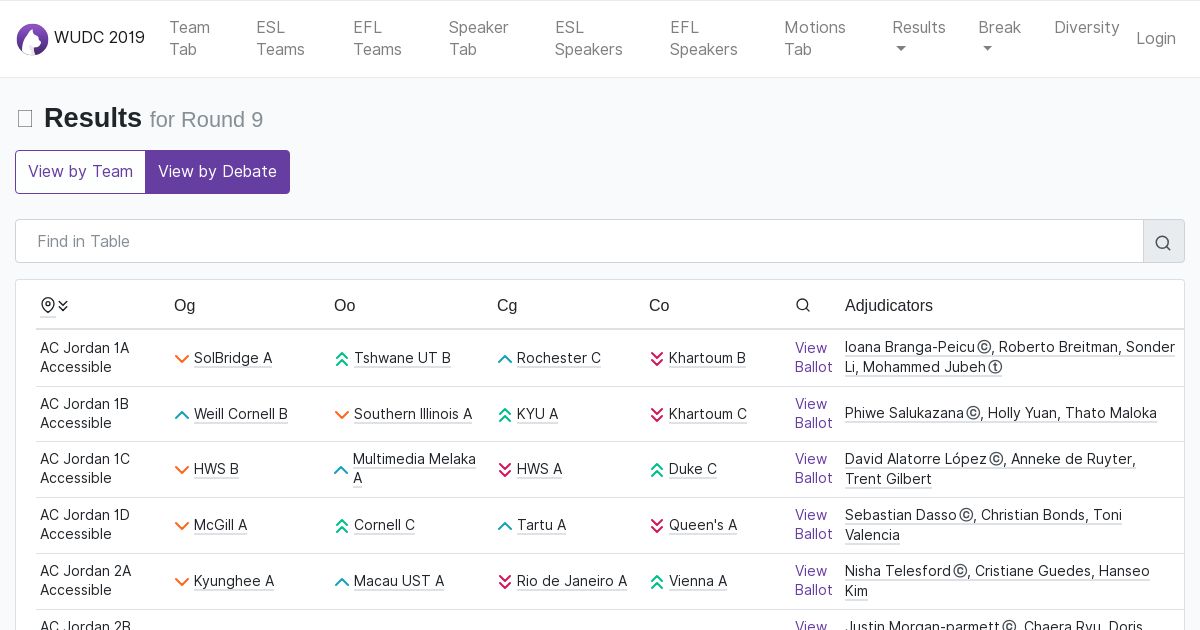Click the ballot column magnifier icon

[803, 306]
